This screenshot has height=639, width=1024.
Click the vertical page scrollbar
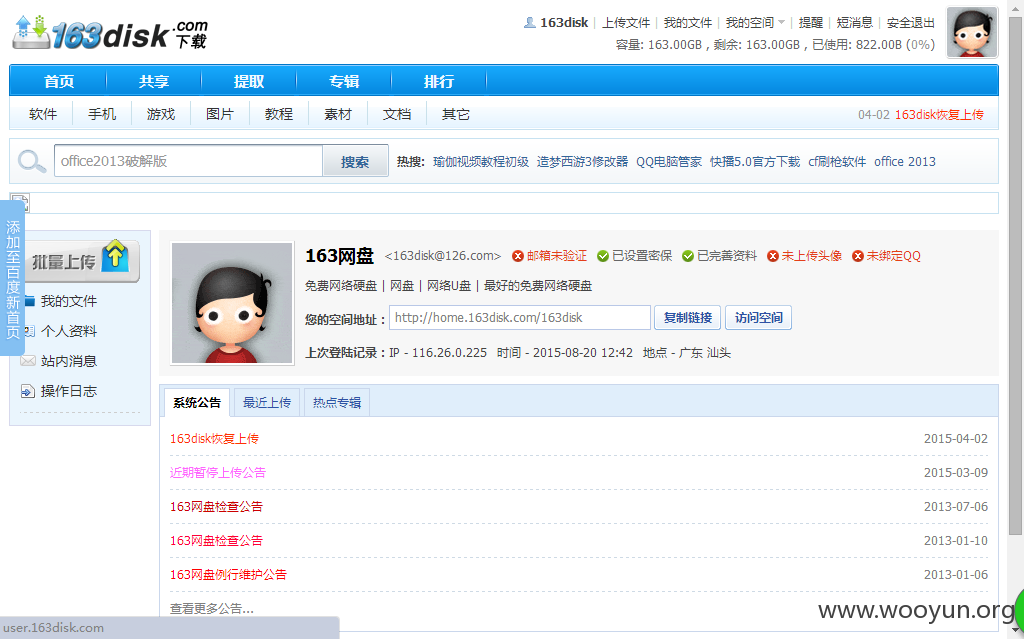[1016, 274]
